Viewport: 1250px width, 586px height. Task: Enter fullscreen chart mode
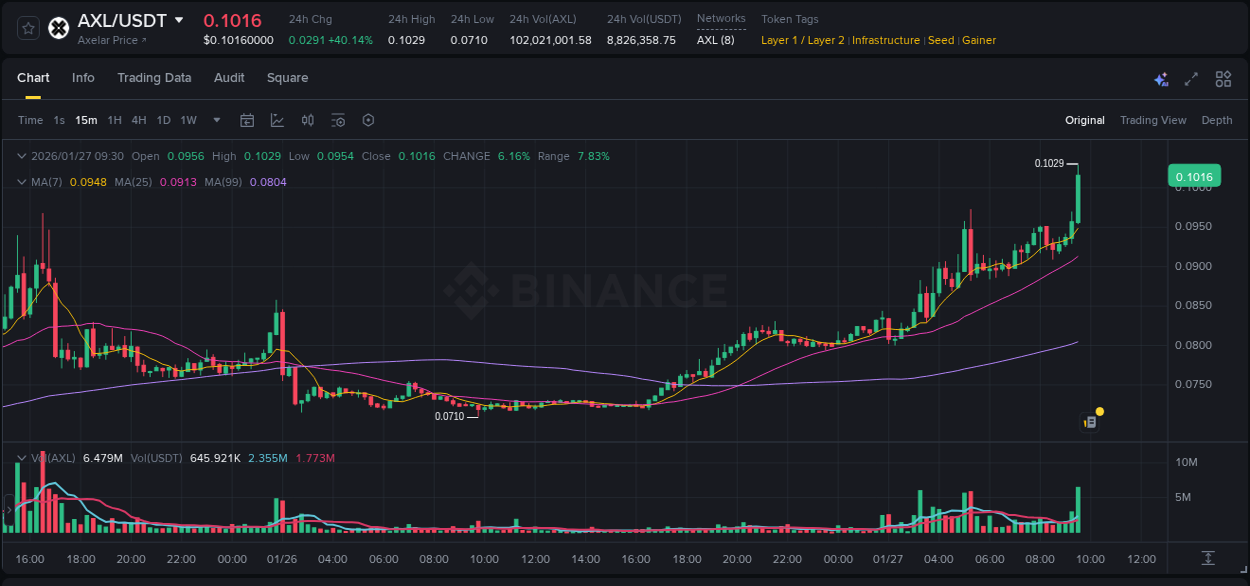click(1190, 78)
